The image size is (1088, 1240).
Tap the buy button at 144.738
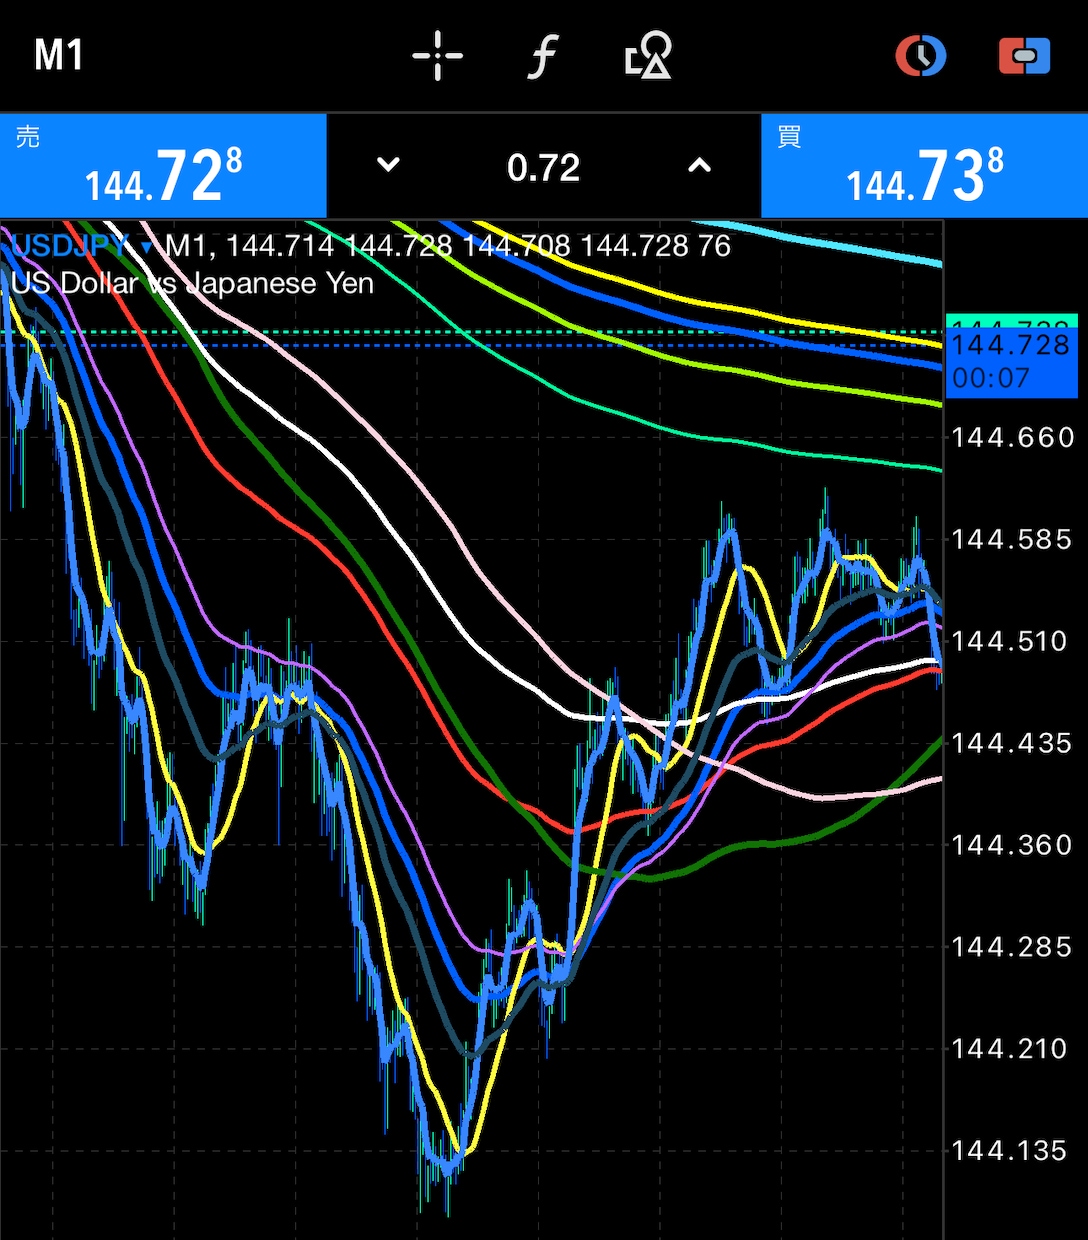tap(924, 166)
